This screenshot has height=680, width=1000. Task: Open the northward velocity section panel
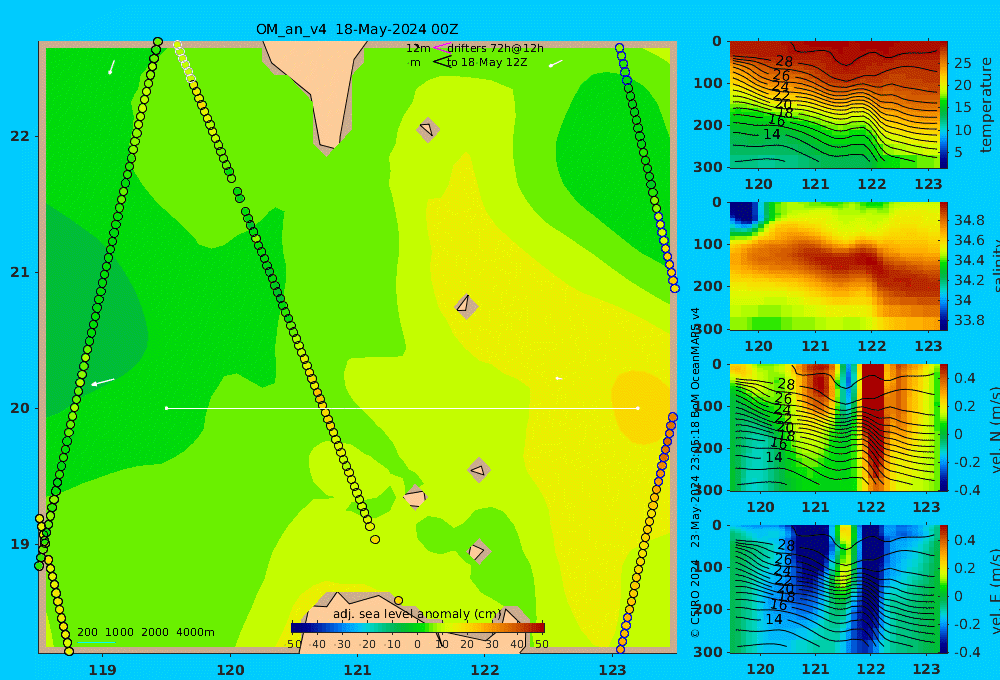coord(834,427)
